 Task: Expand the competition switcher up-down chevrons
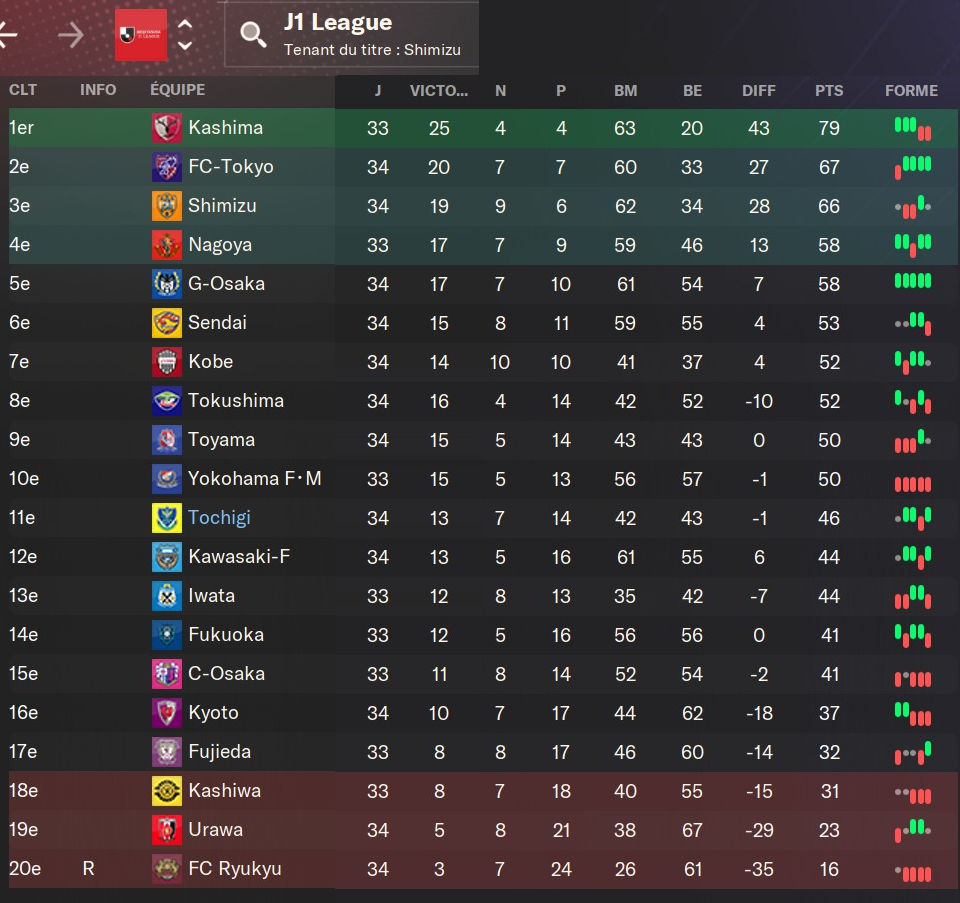[185, 35]
